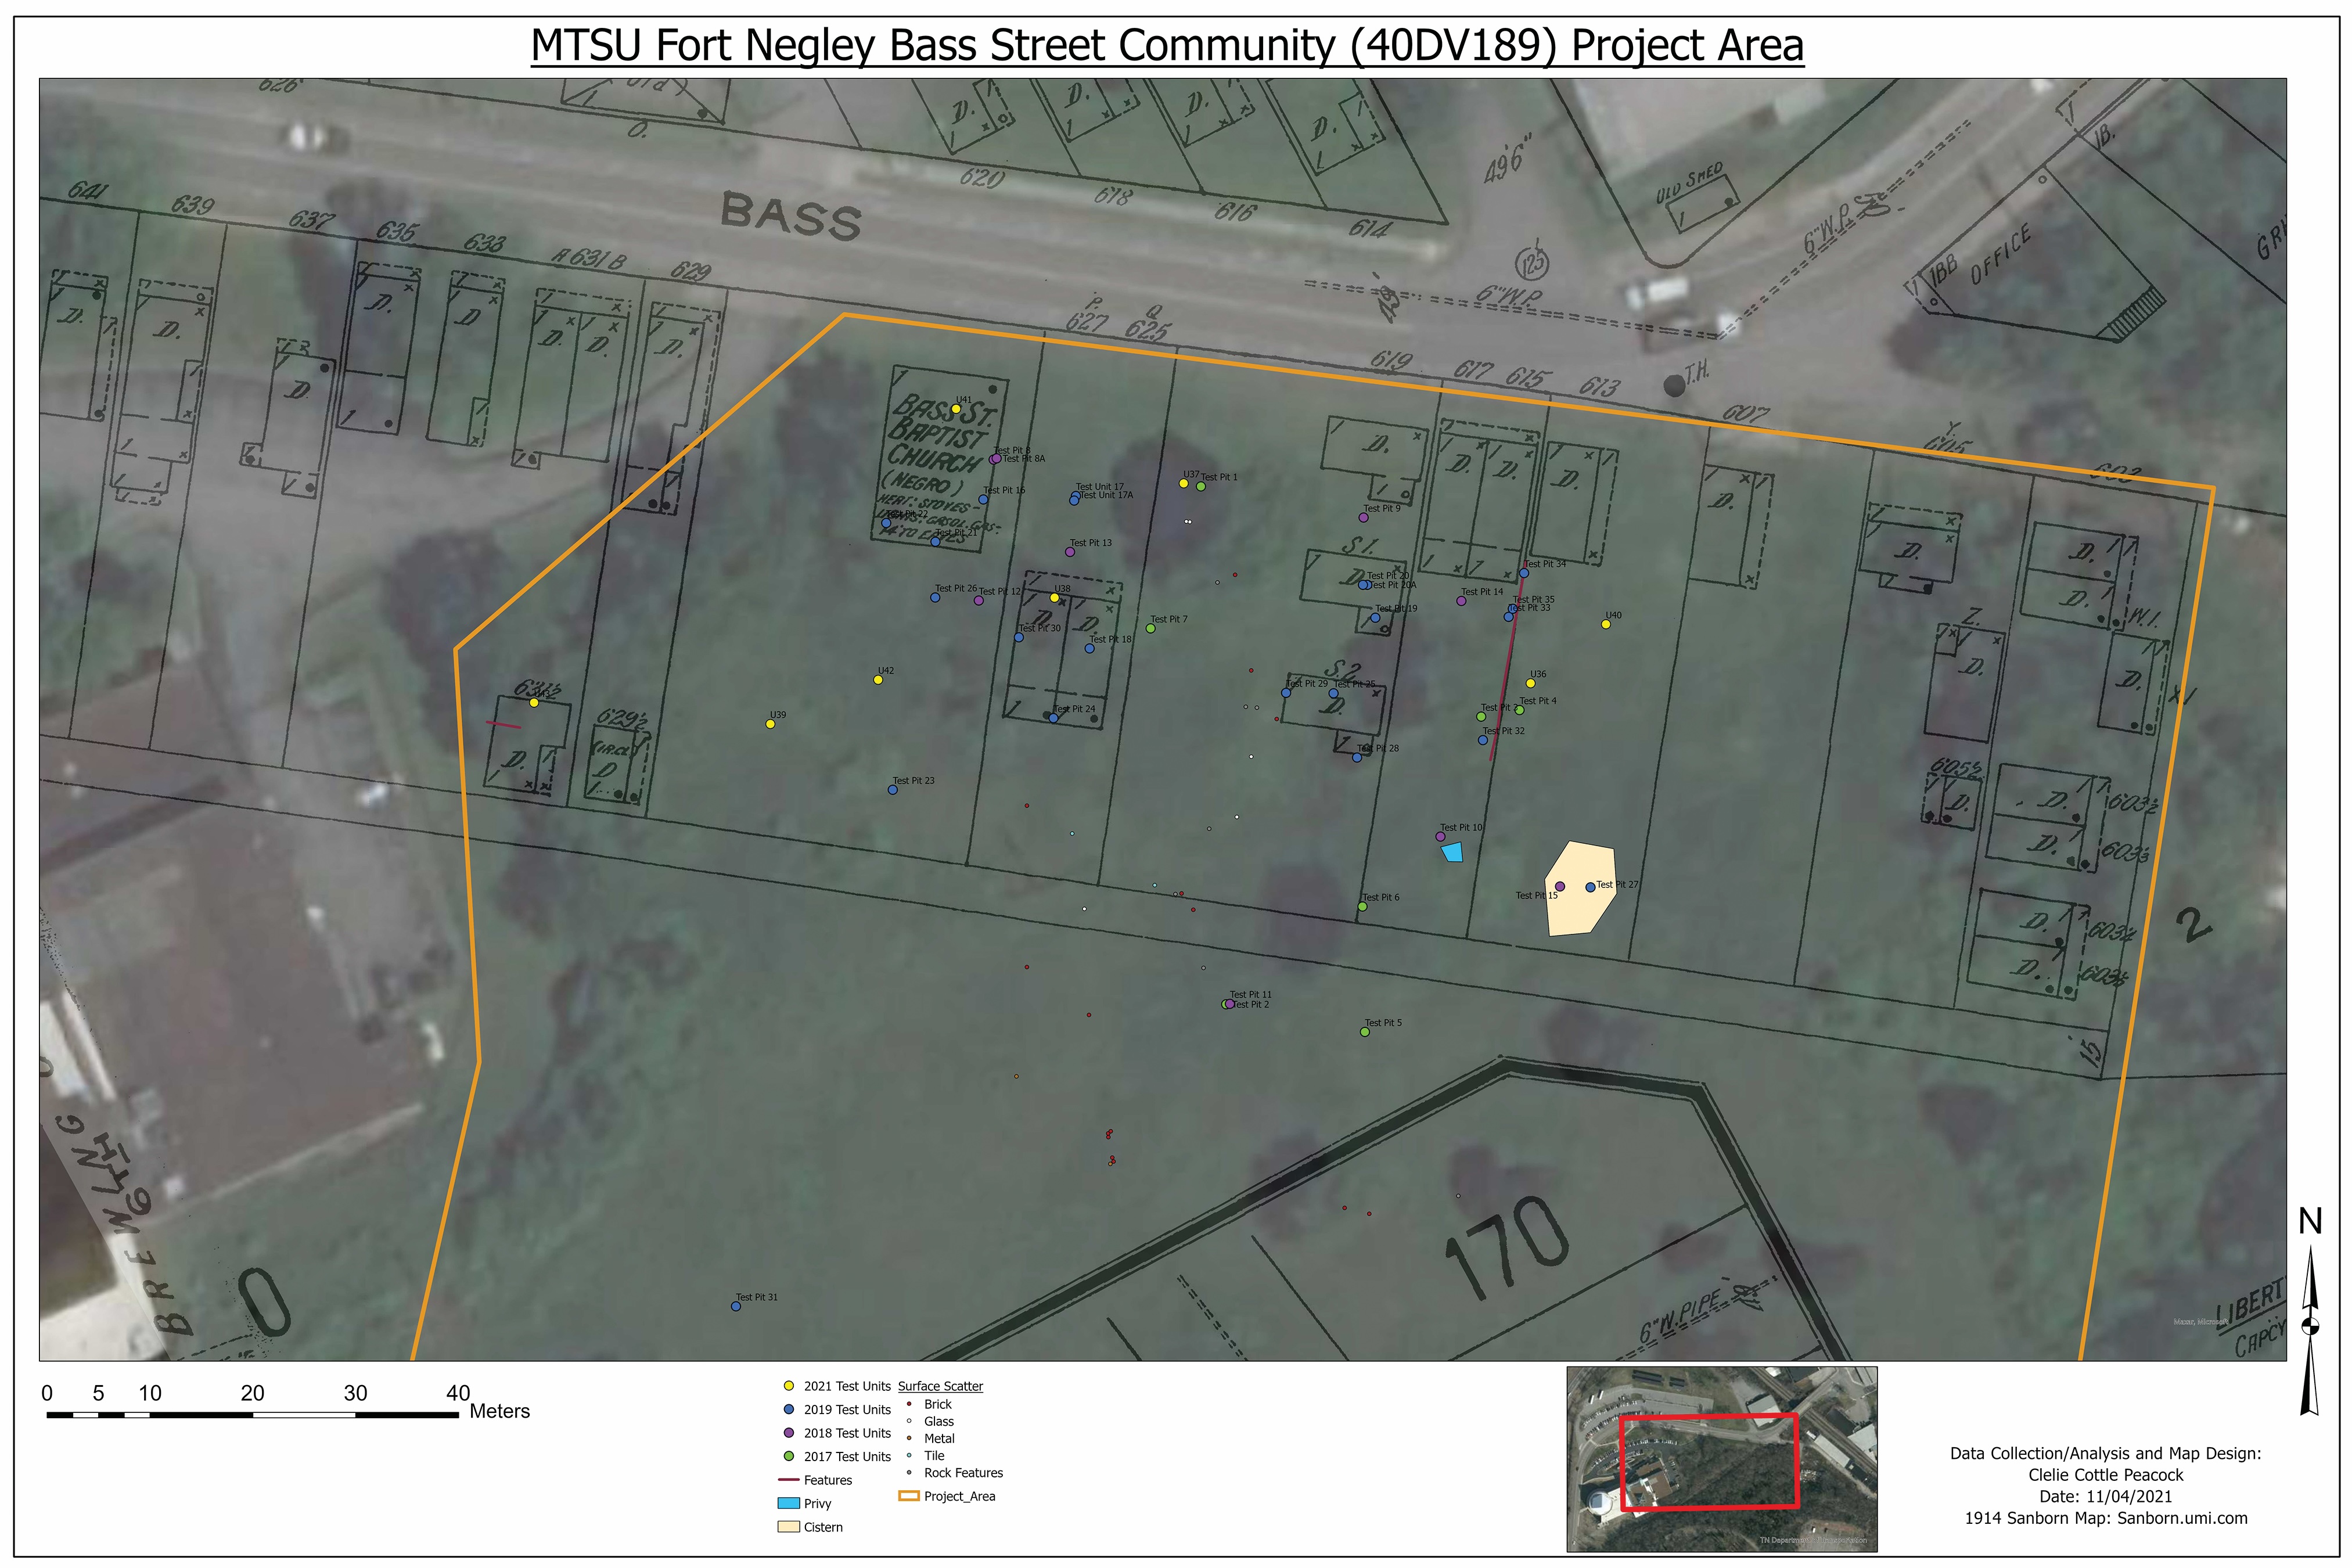Viewport: 2352px width, 1568px height.
Task: Click the Rock Features legend entry
Action: click(x=954, y=1473)
